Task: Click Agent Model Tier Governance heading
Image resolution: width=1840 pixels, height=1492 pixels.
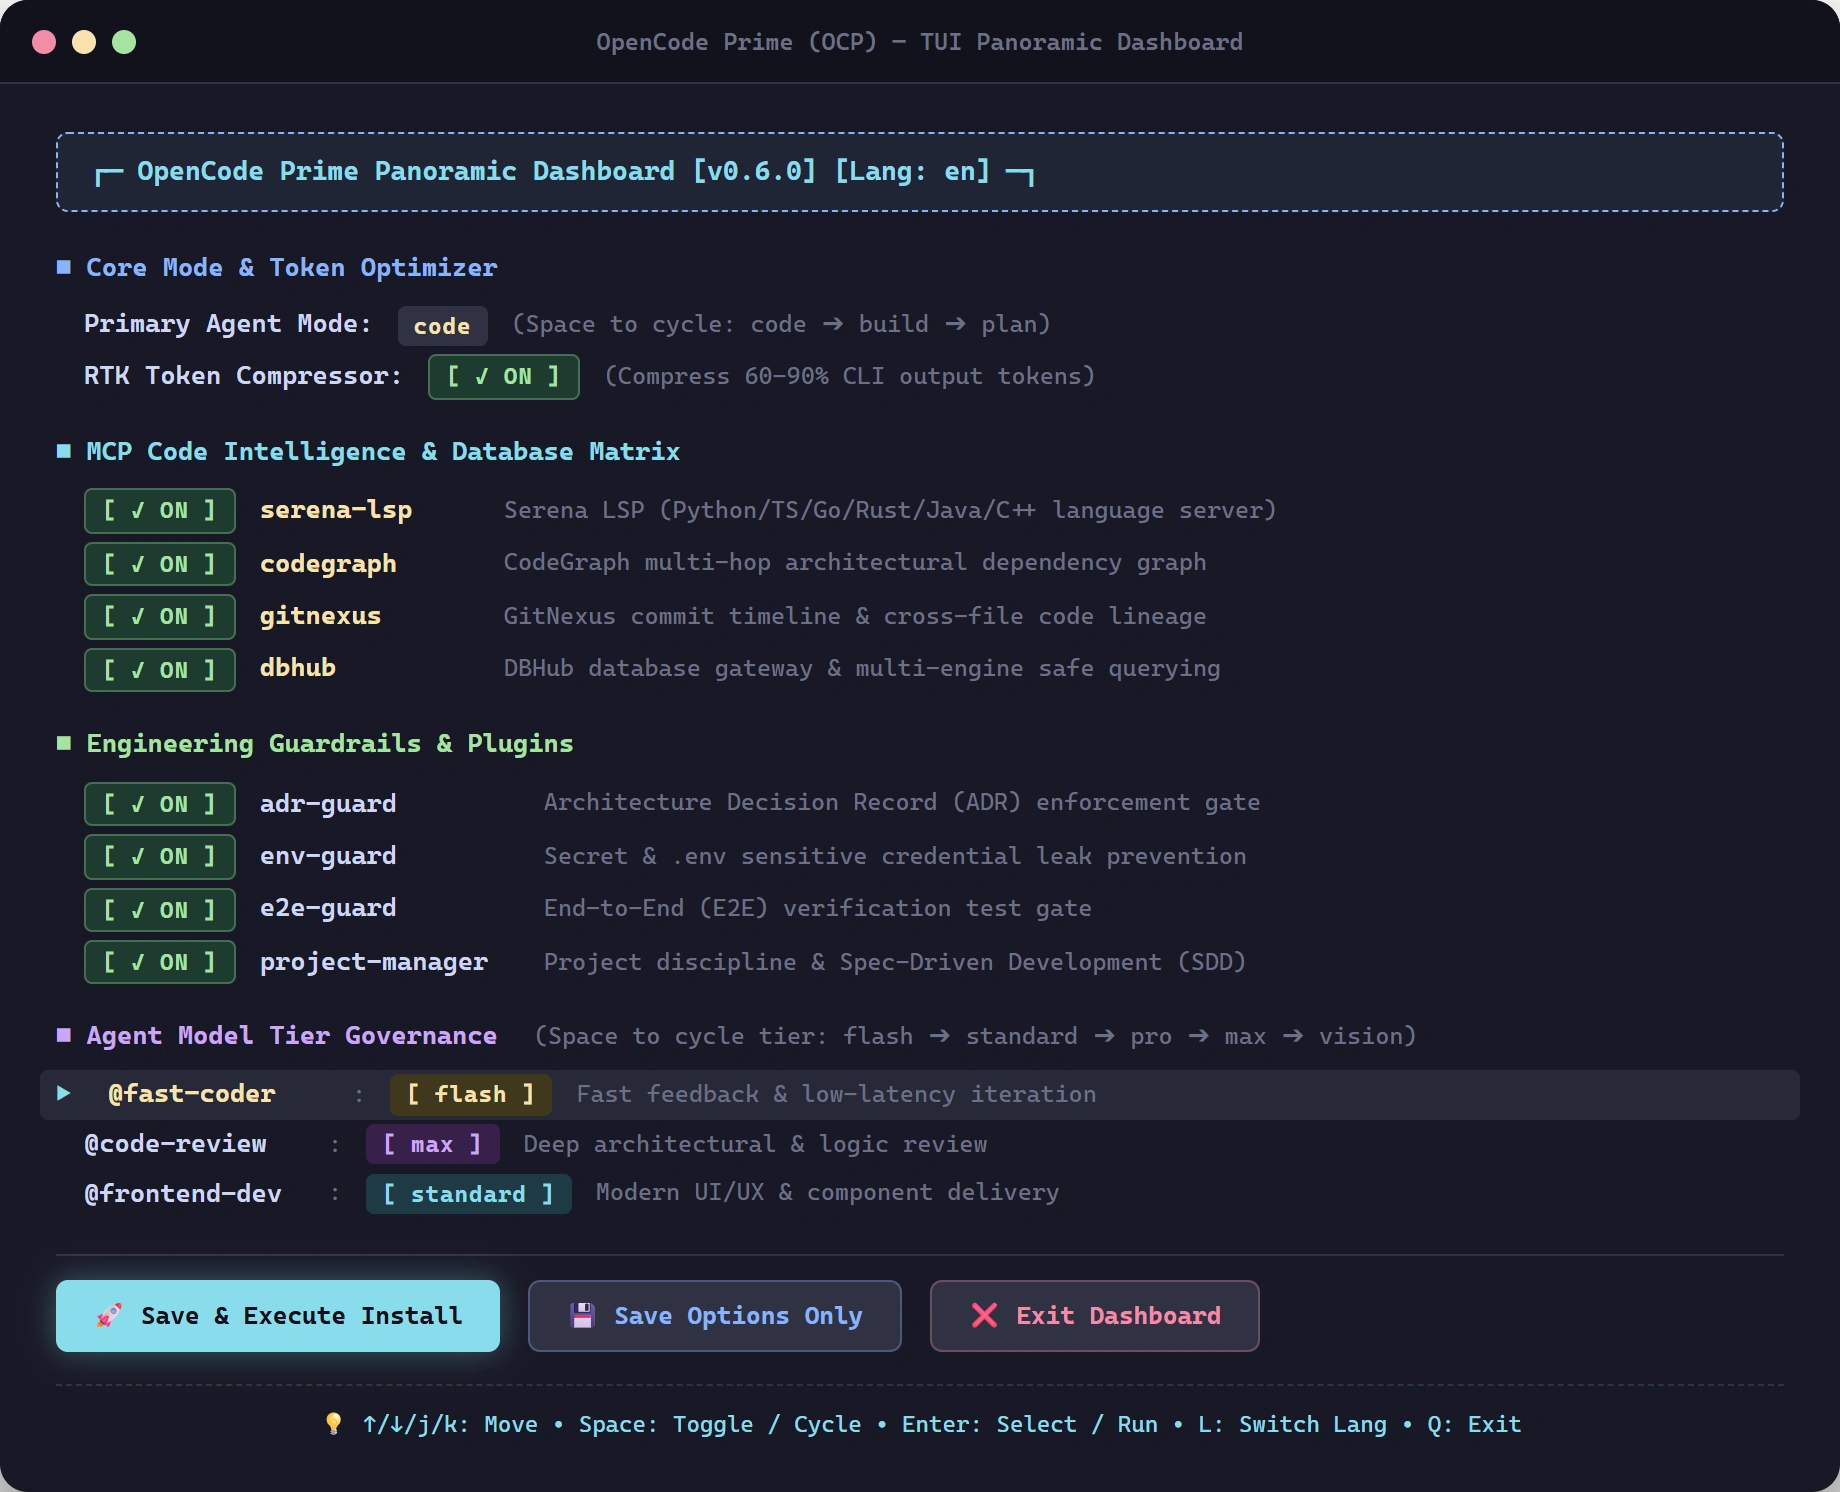Action: [x=291, y=1036]
